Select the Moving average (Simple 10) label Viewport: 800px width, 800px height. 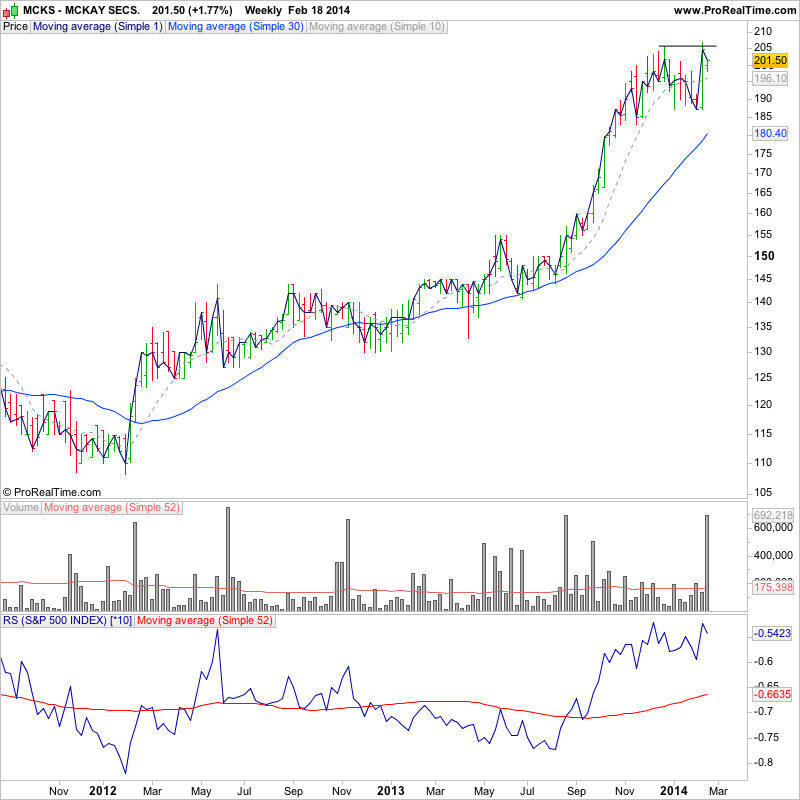[377, 27]
